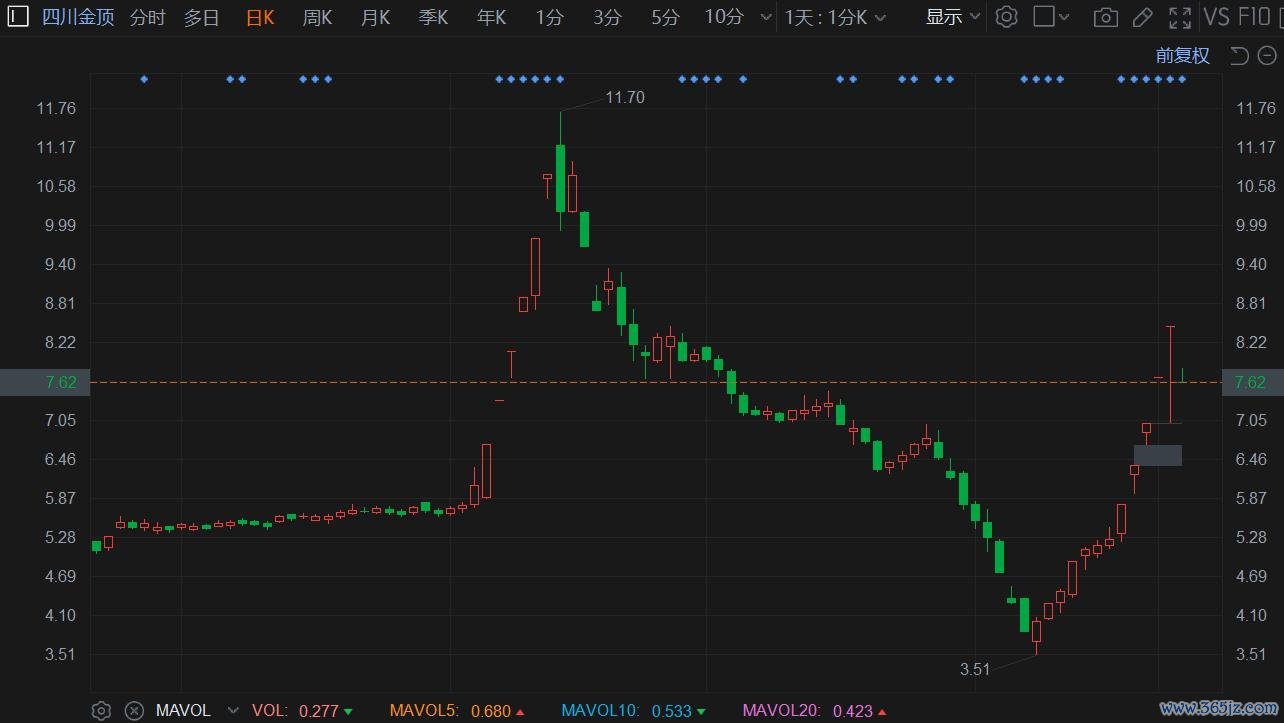Open the 显示 dropdown menu
The width and height of the screenshot is (1284, 723).
(952, 17)
